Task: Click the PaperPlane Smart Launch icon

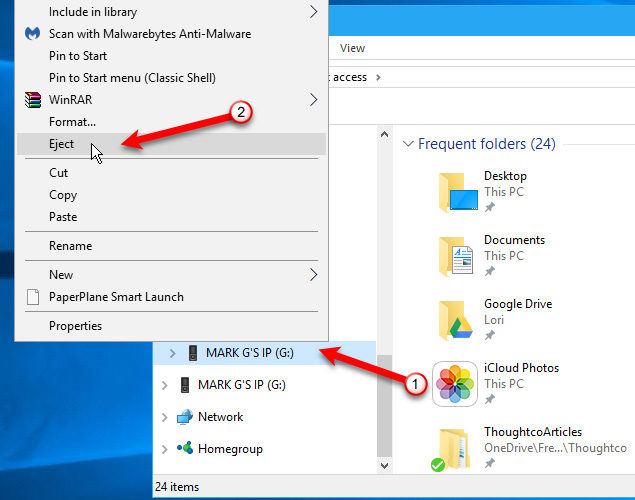Action: tap(31, 297)
